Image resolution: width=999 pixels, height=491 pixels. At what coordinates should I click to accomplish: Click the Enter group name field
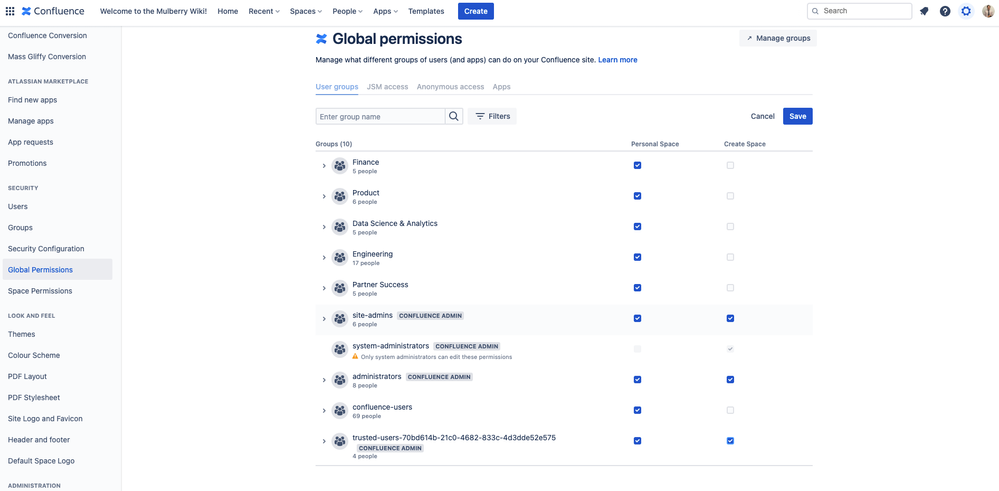(x=380, y=116)
